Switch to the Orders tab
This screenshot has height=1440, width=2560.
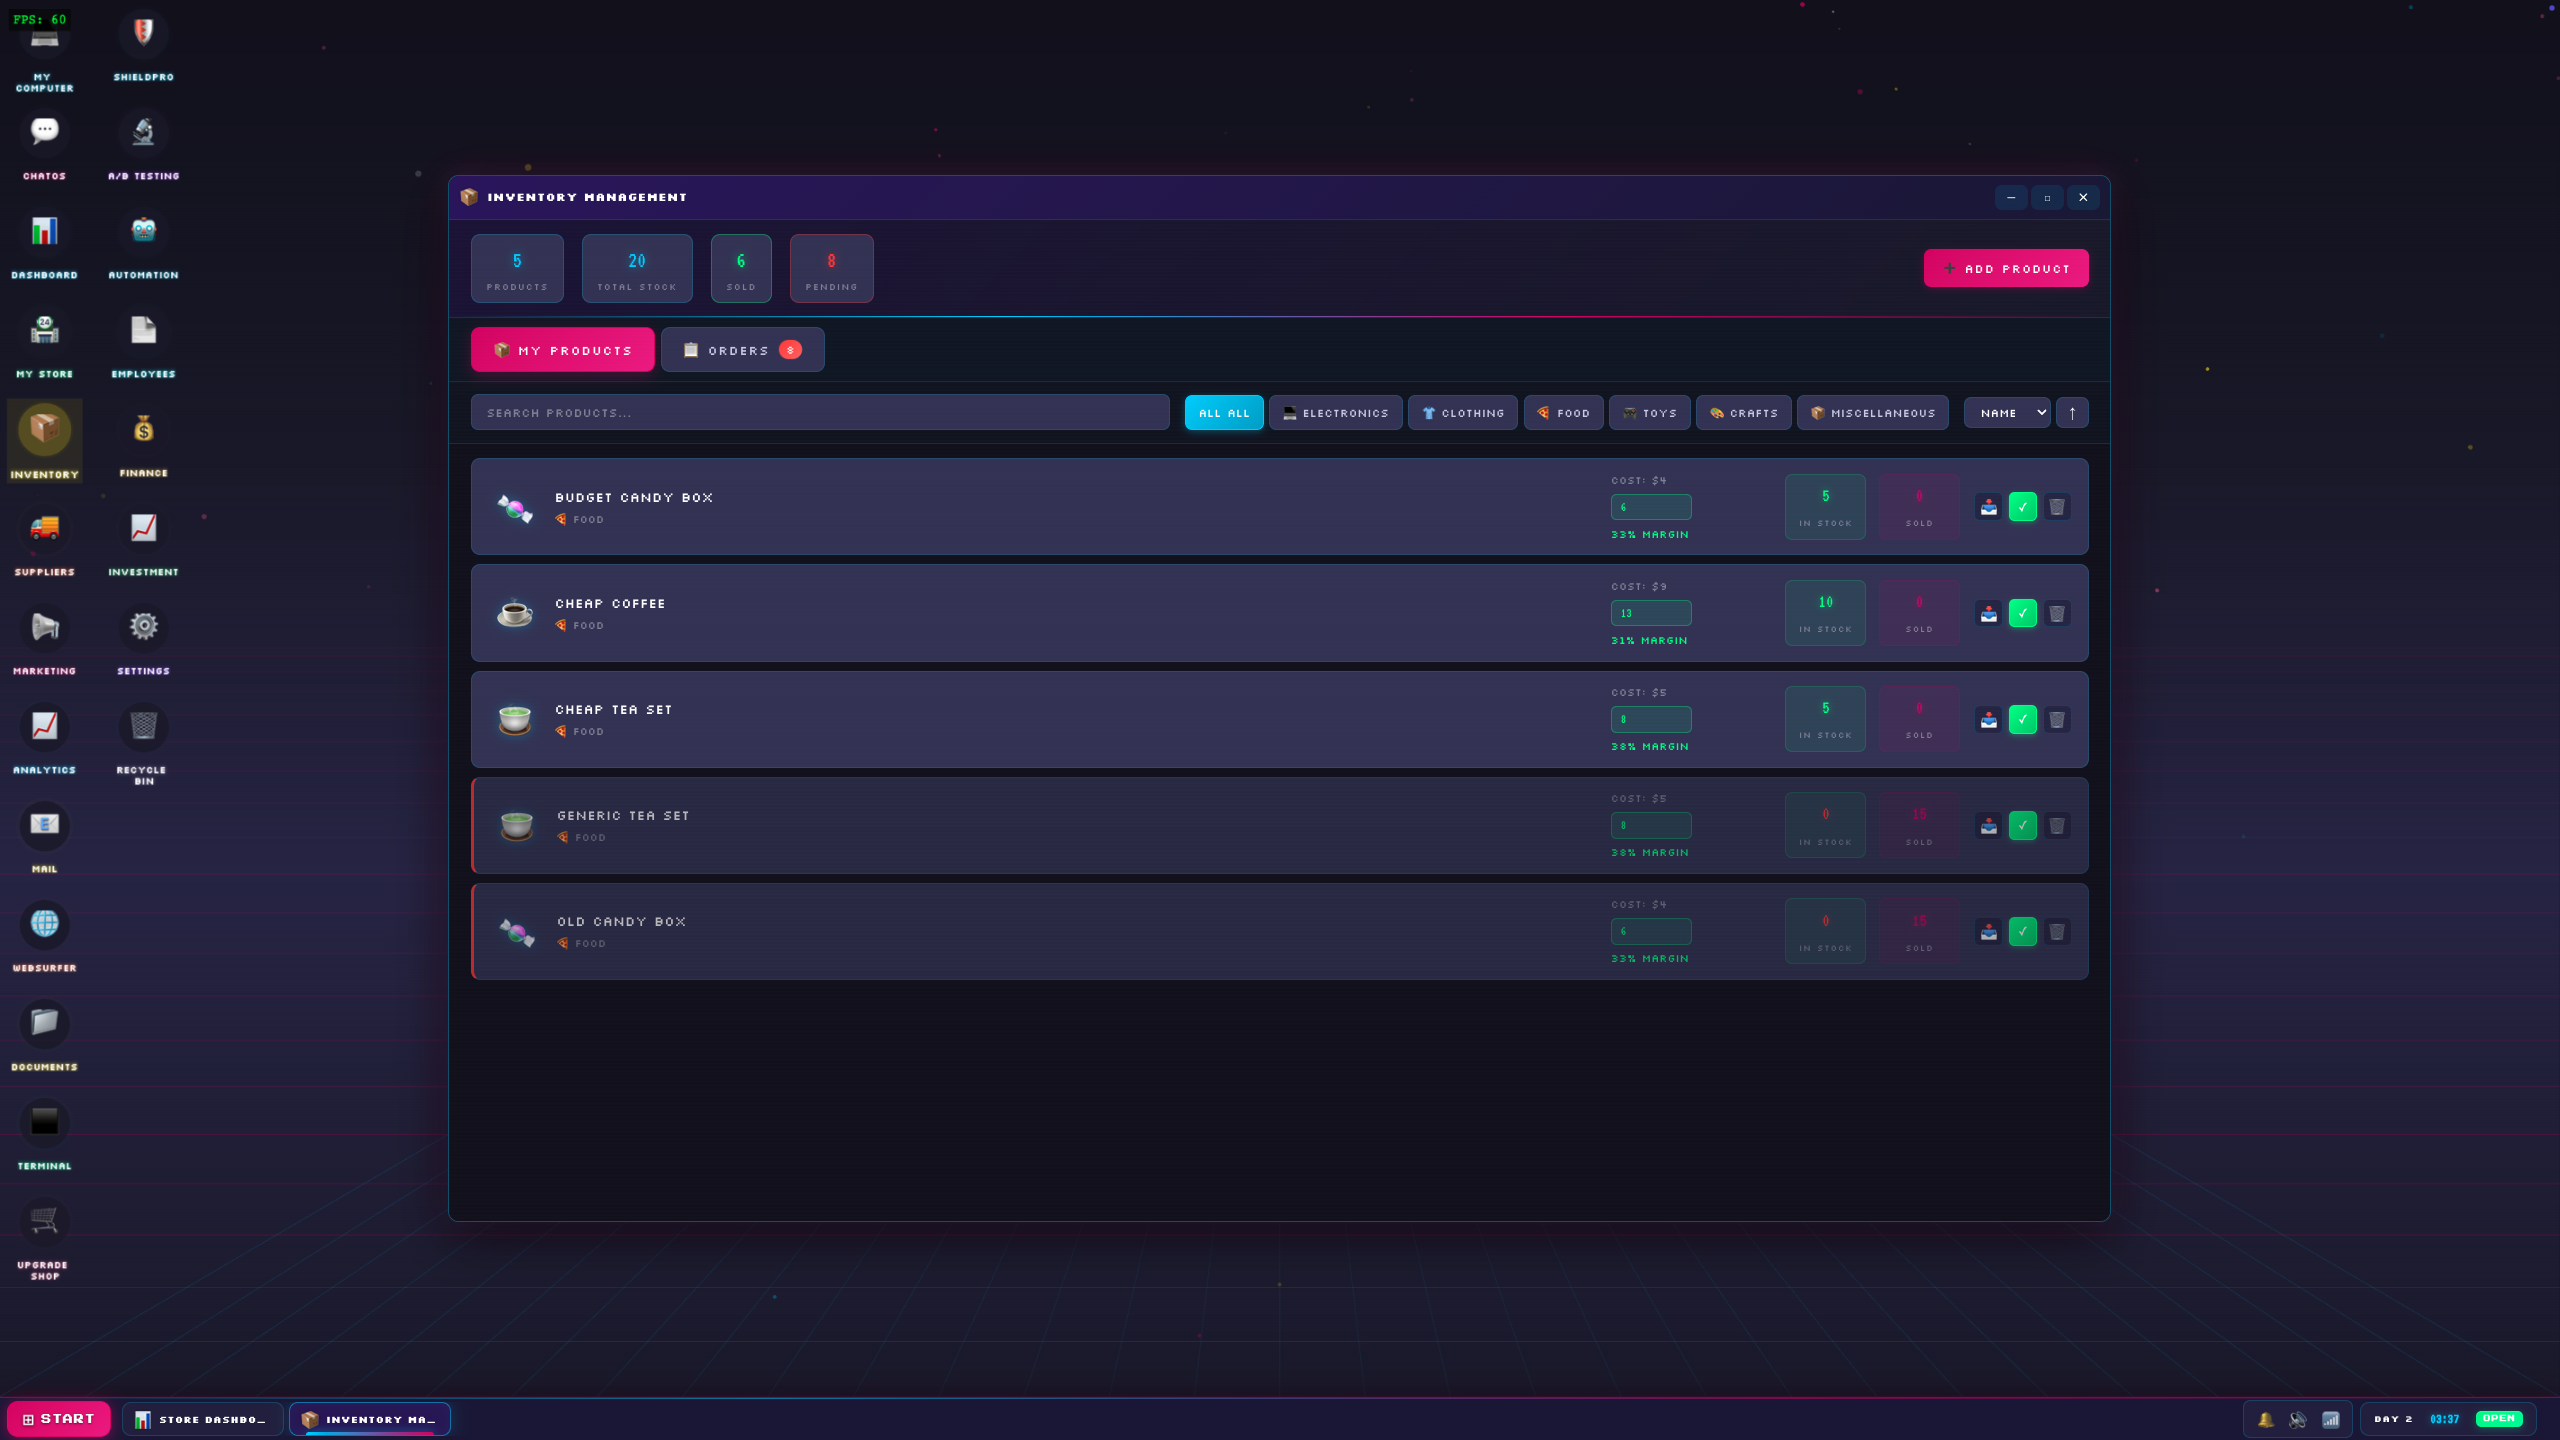[742, 349]
